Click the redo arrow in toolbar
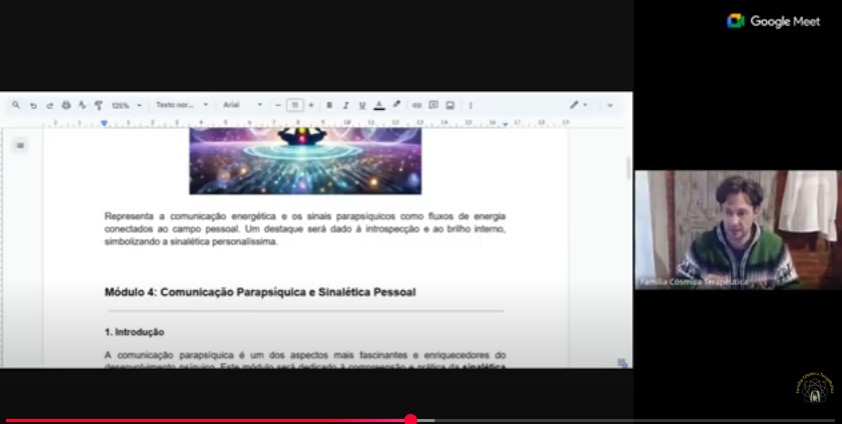 point(49,105)
